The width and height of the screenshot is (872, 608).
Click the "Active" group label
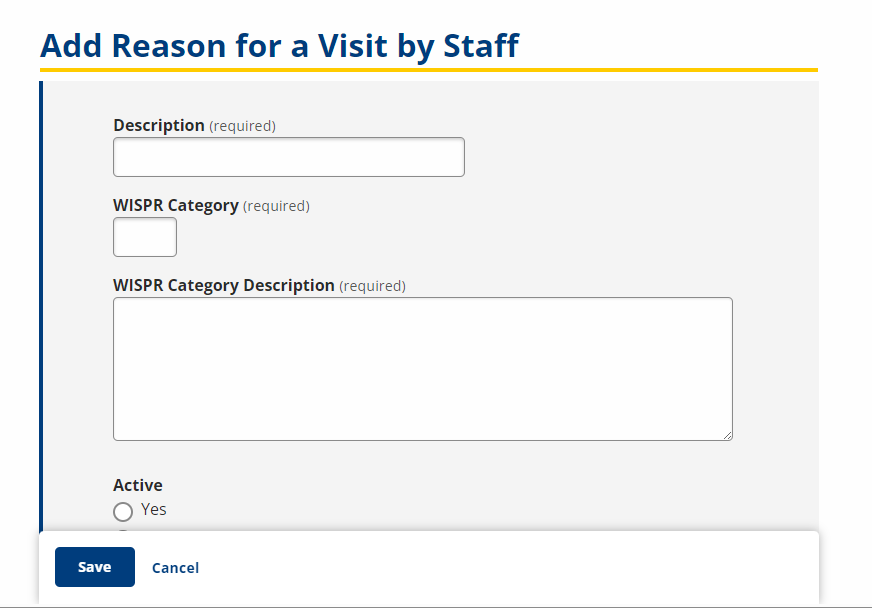[138, 486]
